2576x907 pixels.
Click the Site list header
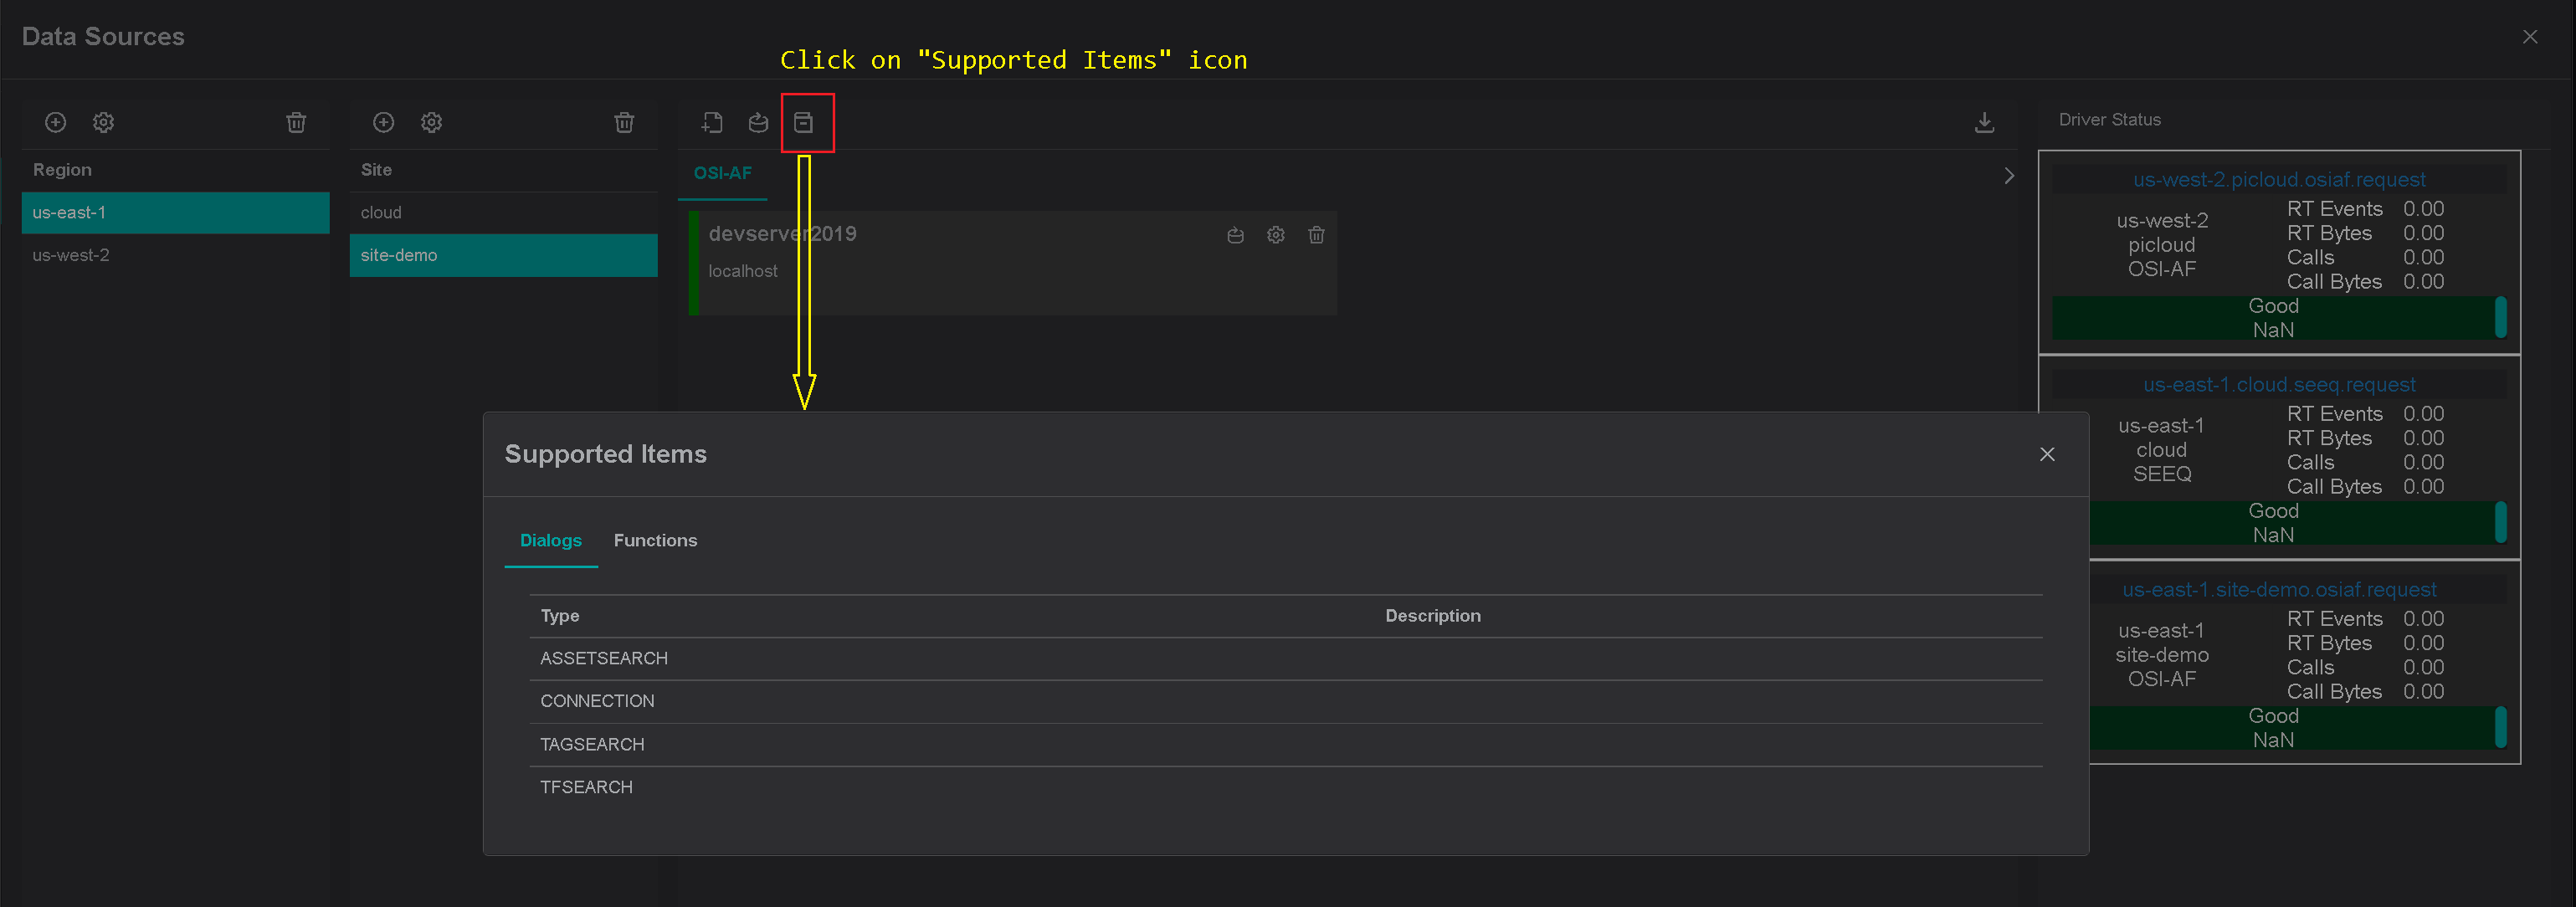(x=376, y=170)
